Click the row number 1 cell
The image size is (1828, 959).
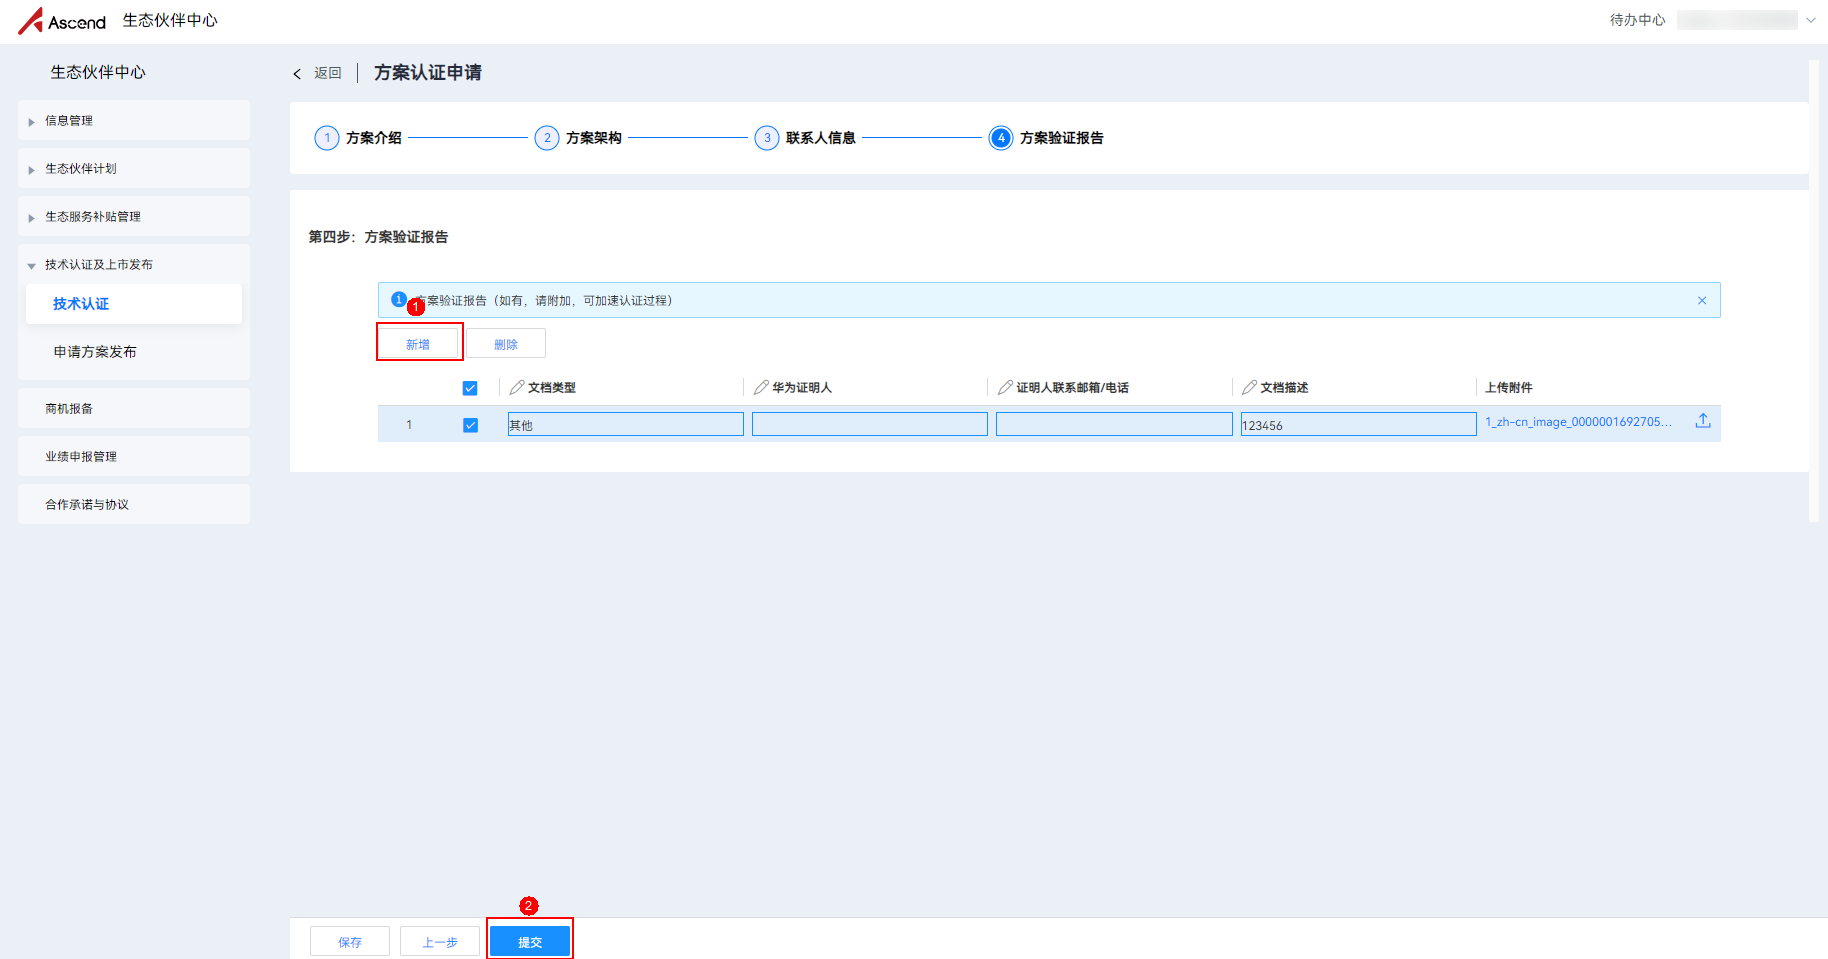coord(409,425)
